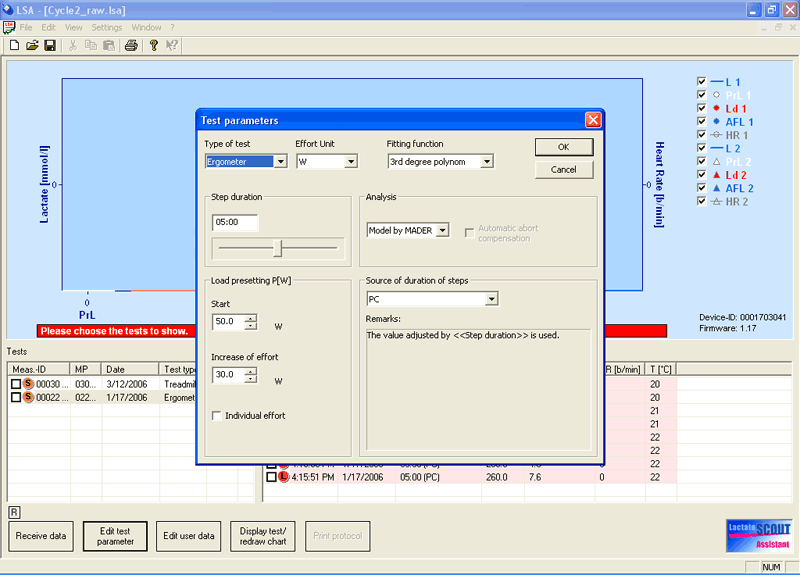The height and width of the screenshot is (575, 800).
Task: Open the Settings menu
Action: (106, 27)
